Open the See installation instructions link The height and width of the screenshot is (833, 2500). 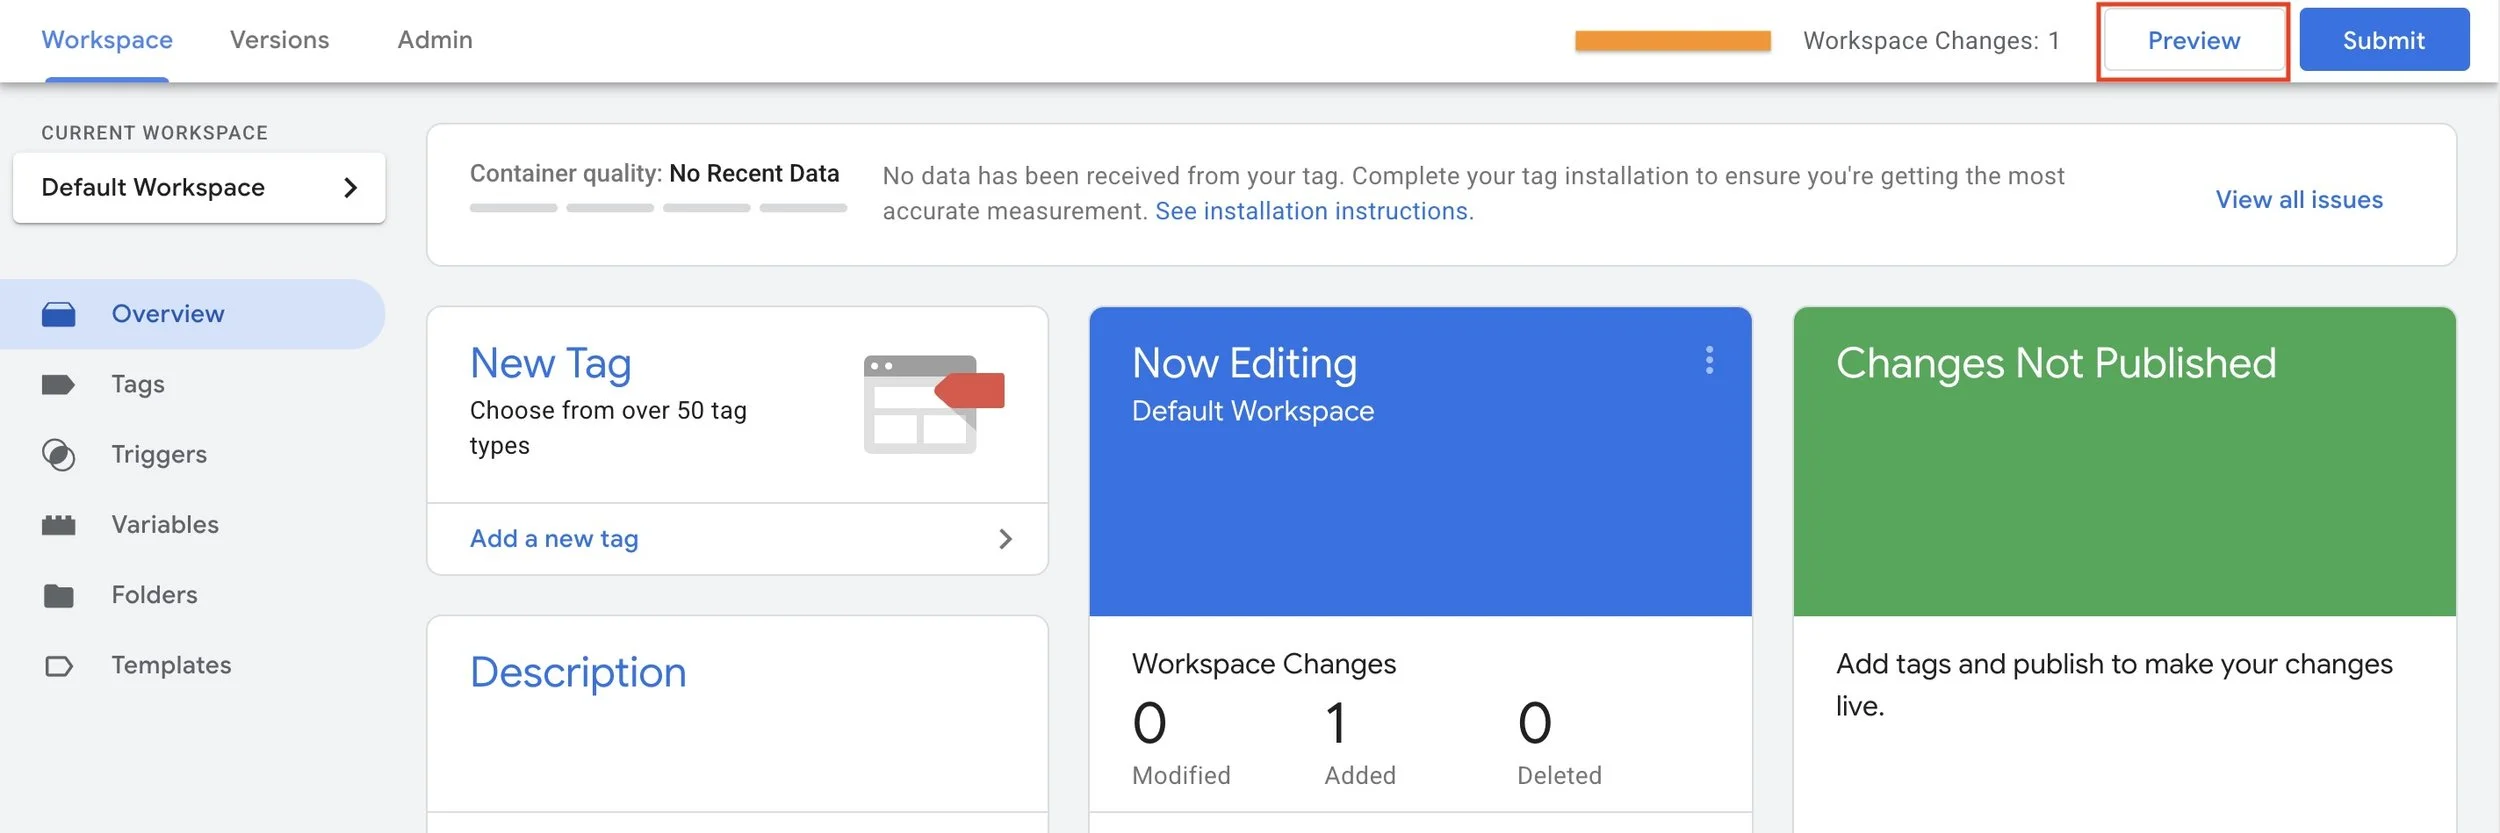pos(1314,211)
